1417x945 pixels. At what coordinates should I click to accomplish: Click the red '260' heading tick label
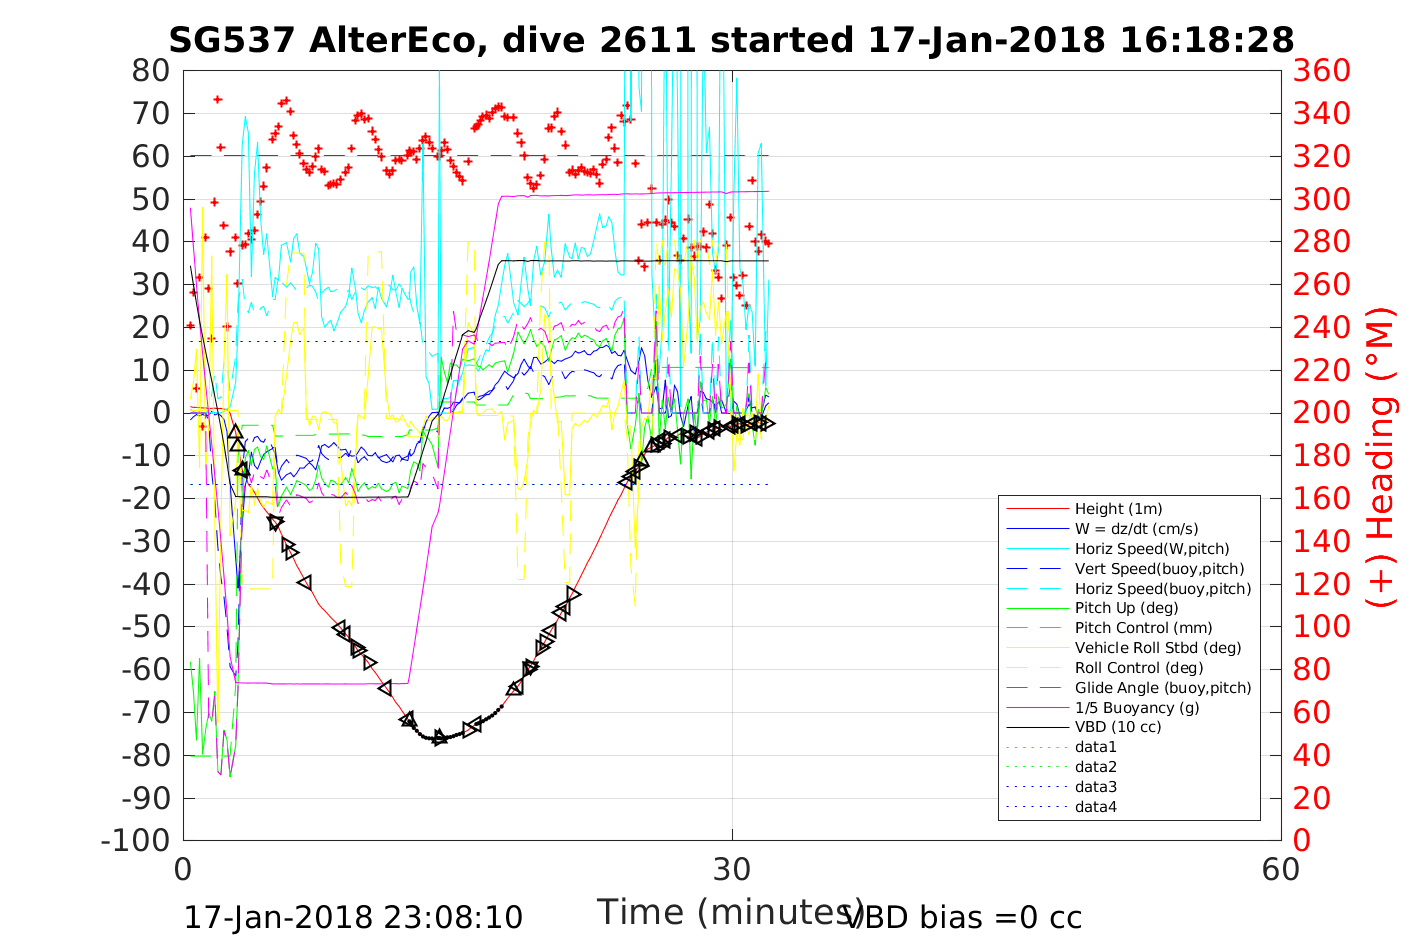coord(1321,284)
